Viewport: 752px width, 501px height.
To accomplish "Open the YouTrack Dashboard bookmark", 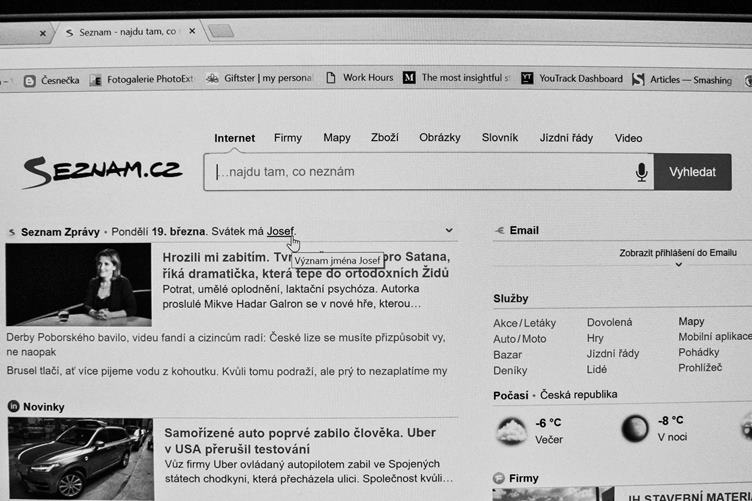I will 572,78.
